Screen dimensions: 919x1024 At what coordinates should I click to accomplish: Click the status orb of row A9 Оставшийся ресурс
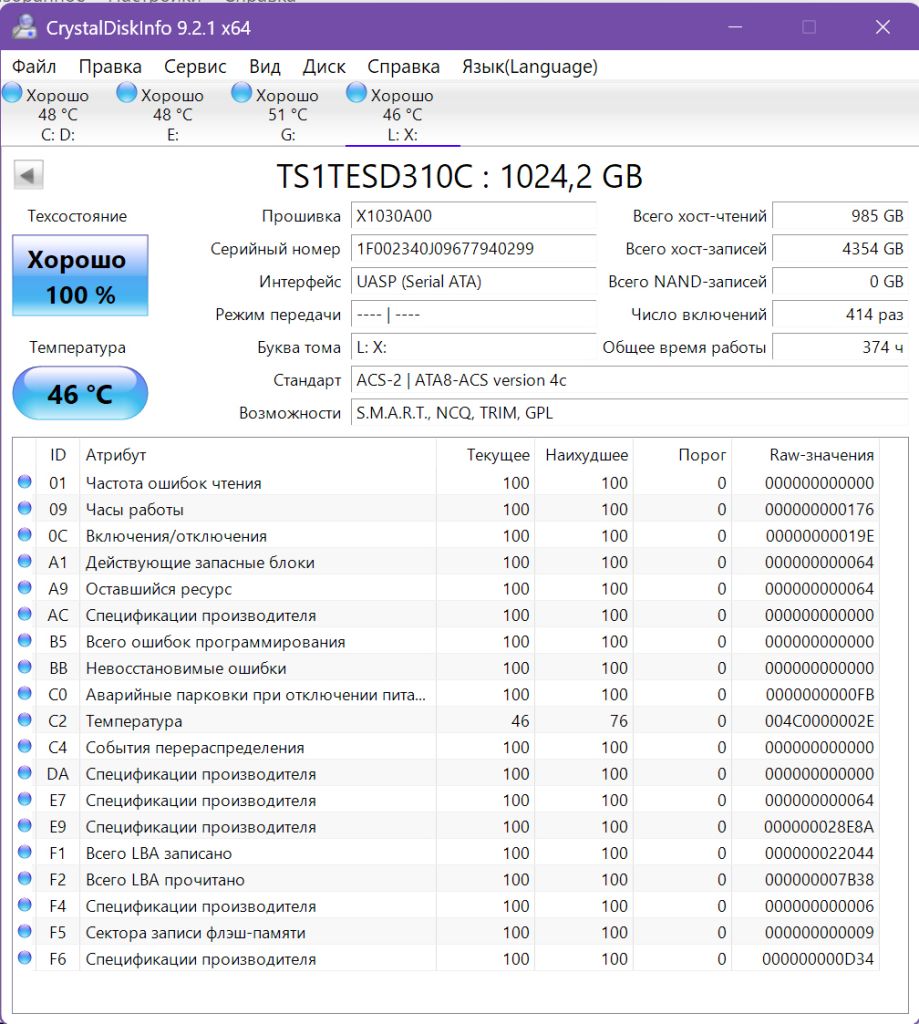tap(25, 588)
